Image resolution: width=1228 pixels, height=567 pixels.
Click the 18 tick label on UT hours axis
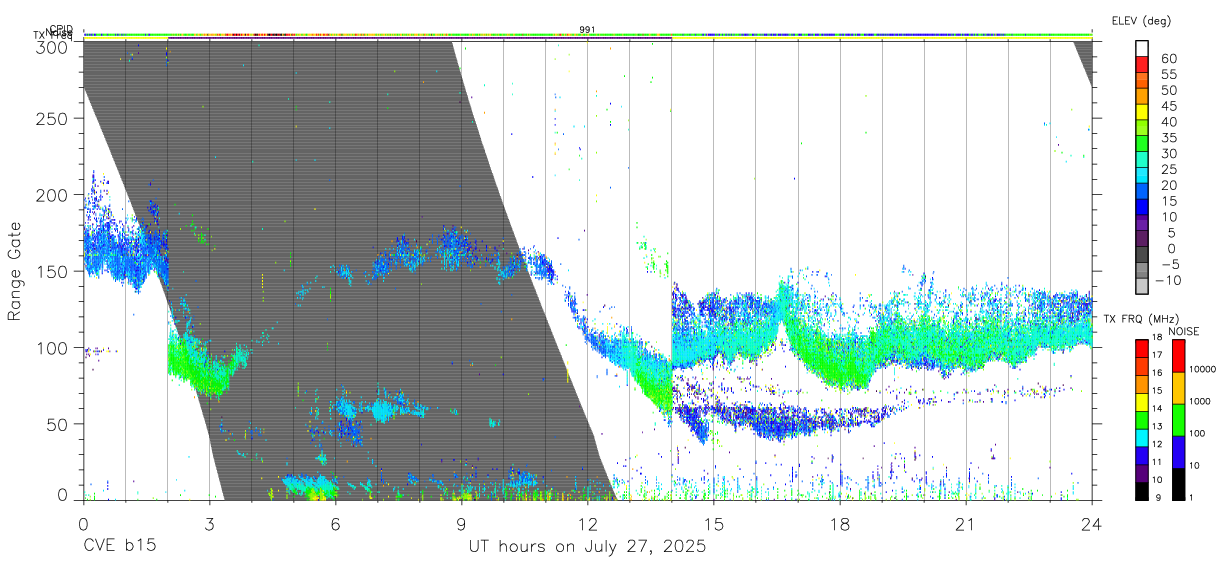point(839,524)
